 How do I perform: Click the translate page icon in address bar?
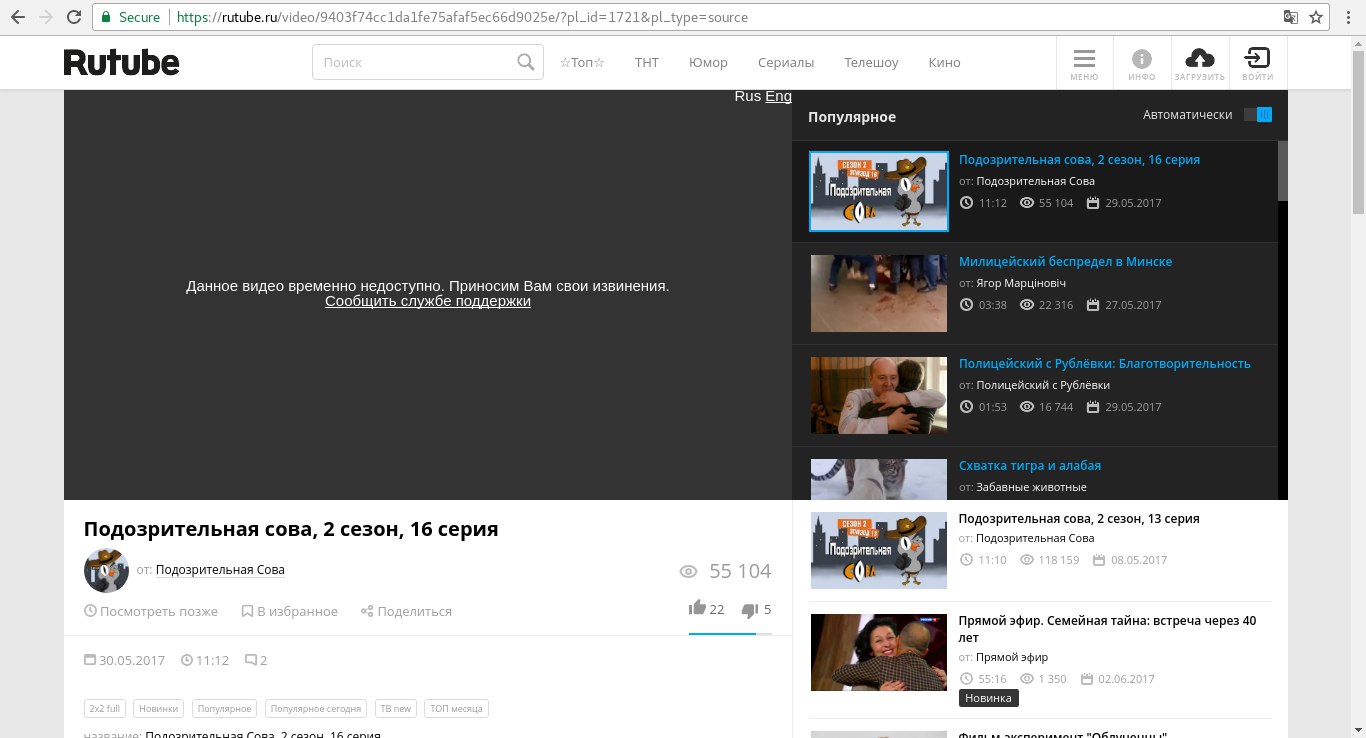(x=1292, y=17)
